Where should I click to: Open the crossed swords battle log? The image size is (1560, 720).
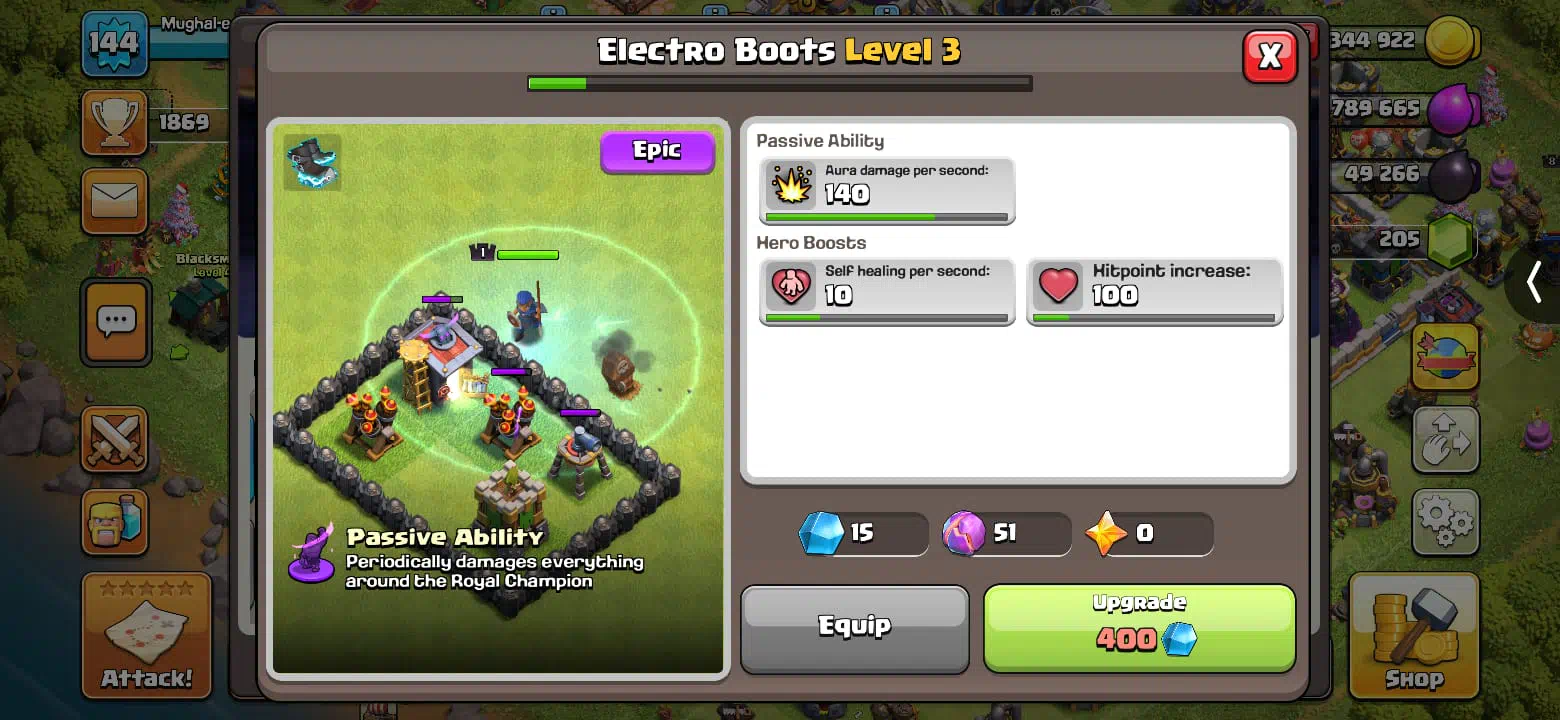pos(114,439)
